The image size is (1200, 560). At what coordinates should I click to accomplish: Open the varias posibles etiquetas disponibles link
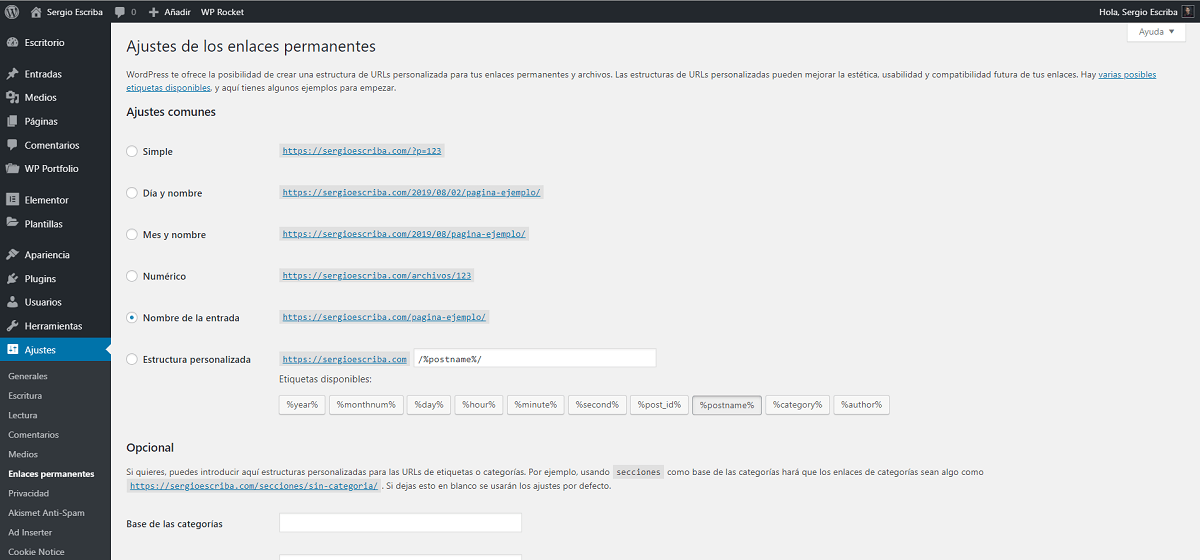[x=1127, y=75]
